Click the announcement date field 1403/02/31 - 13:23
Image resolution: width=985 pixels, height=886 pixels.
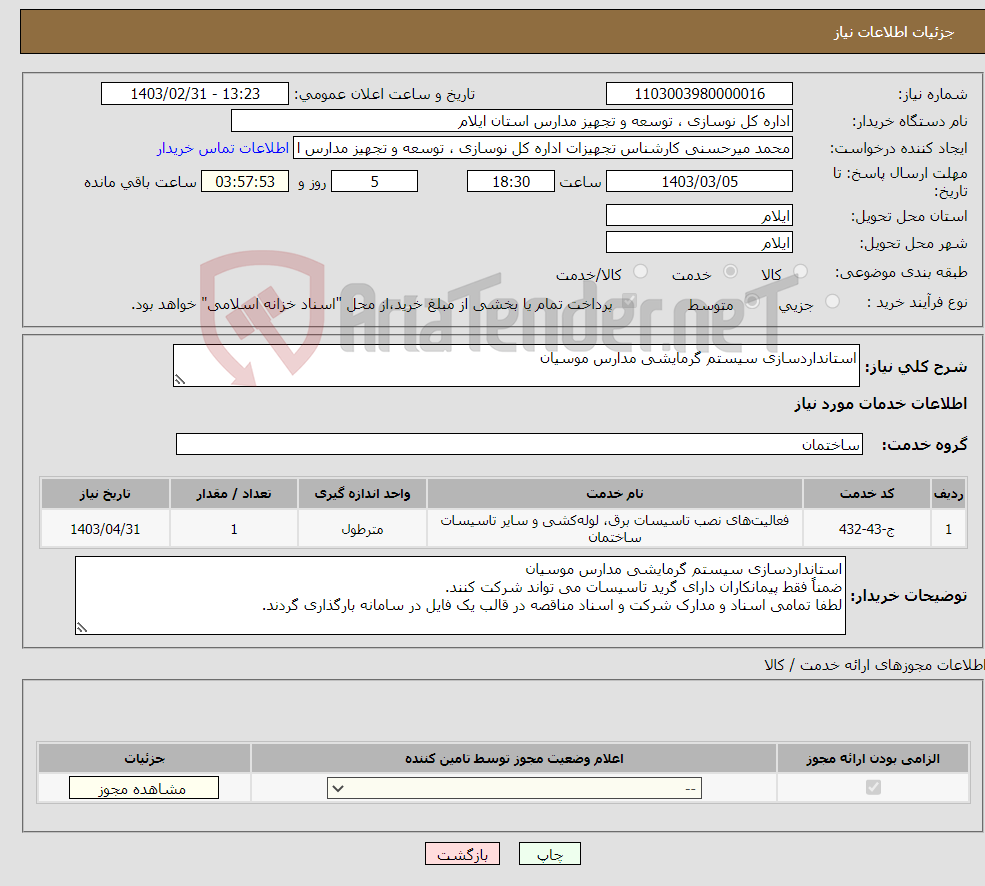[x=195, y=94]
